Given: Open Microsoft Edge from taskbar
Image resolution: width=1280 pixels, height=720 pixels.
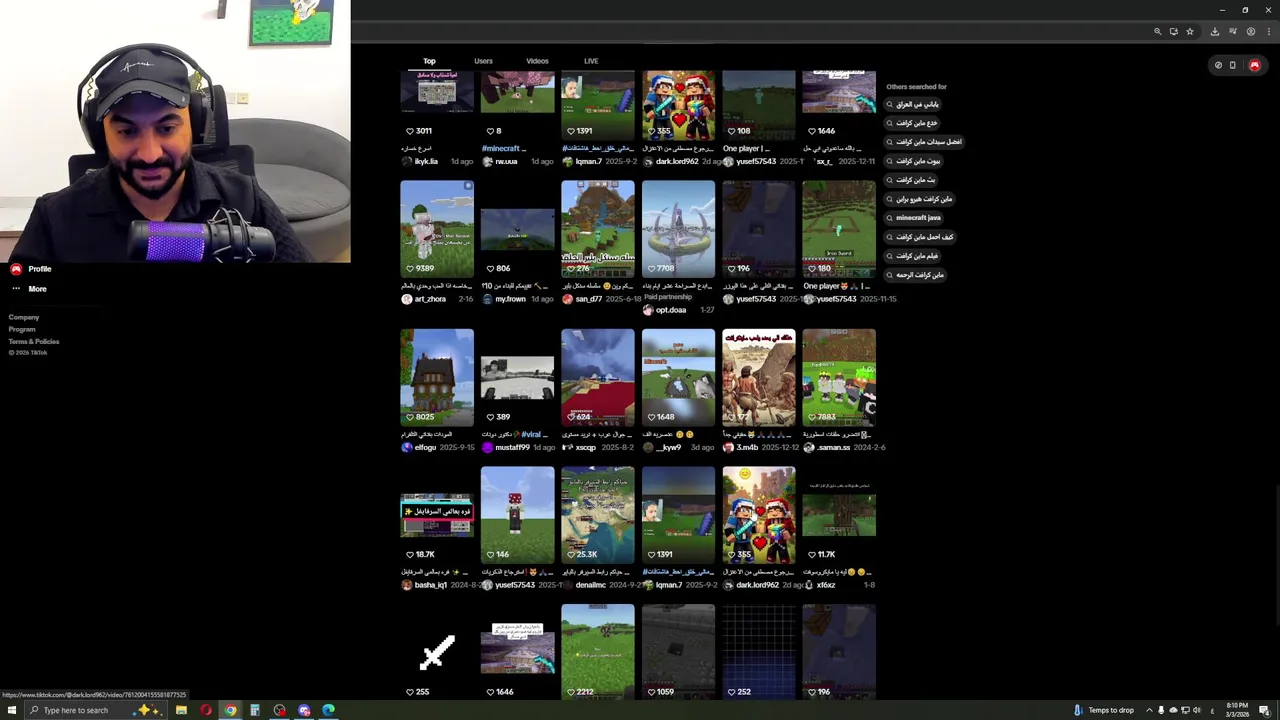Looking at the screenshot, I should click(328, 710).
